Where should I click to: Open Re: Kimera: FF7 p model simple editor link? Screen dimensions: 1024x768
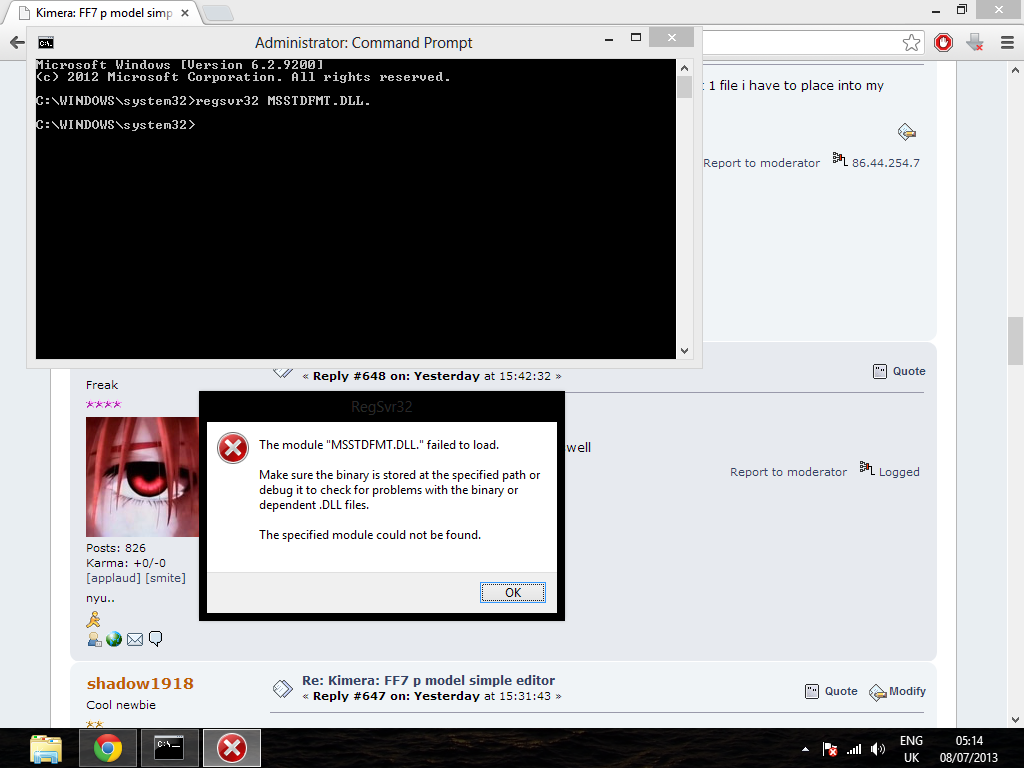[x=428, y=680]
